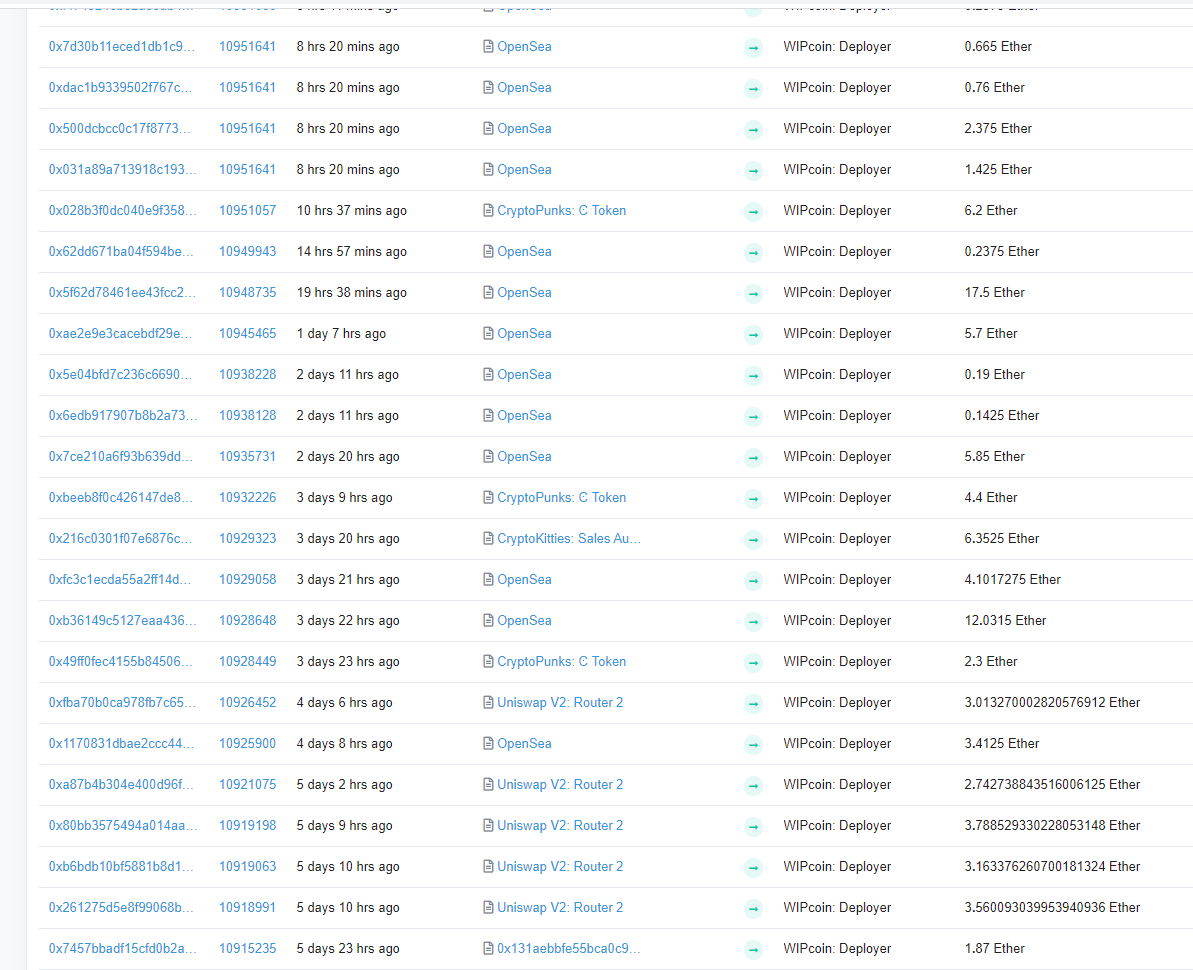Open CryptoKitties: Sales Au... address link

(569, 539)
